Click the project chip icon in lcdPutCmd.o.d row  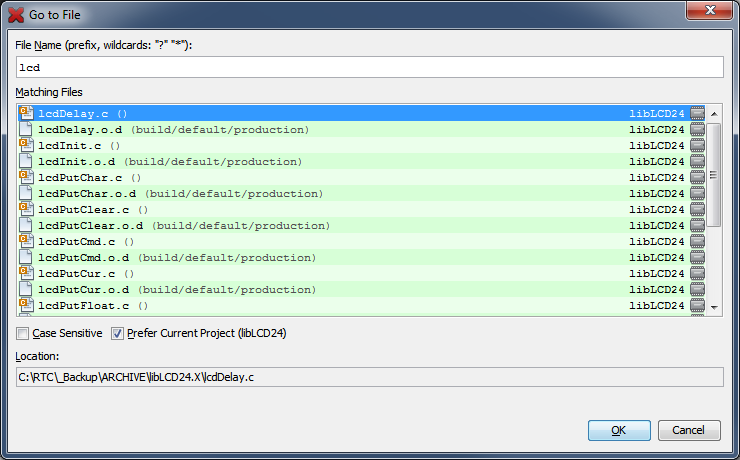pyautogui.click(x=697, y=258)
